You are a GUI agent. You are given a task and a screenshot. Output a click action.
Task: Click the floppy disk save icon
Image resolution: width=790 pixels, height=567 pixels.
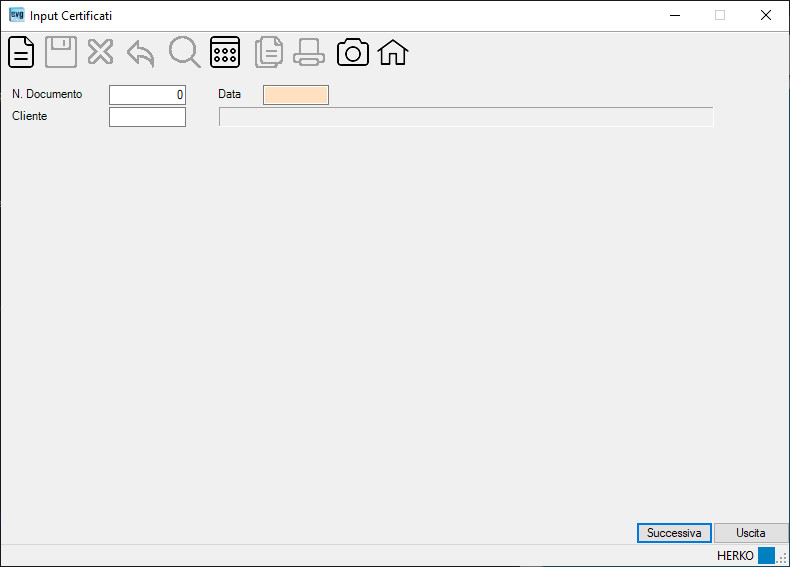61,52
